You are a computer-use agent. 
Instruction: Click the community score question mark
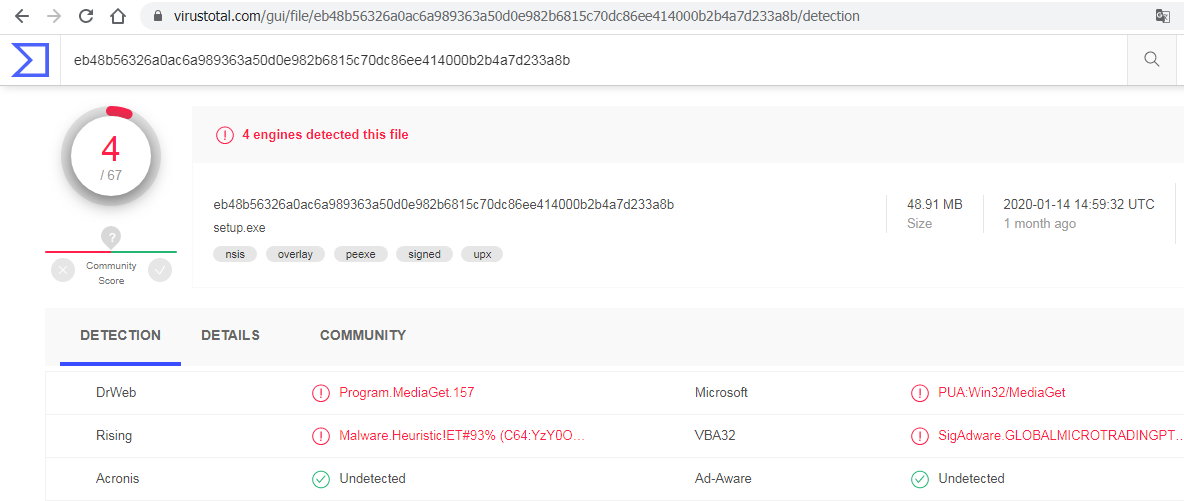[111, 237]
